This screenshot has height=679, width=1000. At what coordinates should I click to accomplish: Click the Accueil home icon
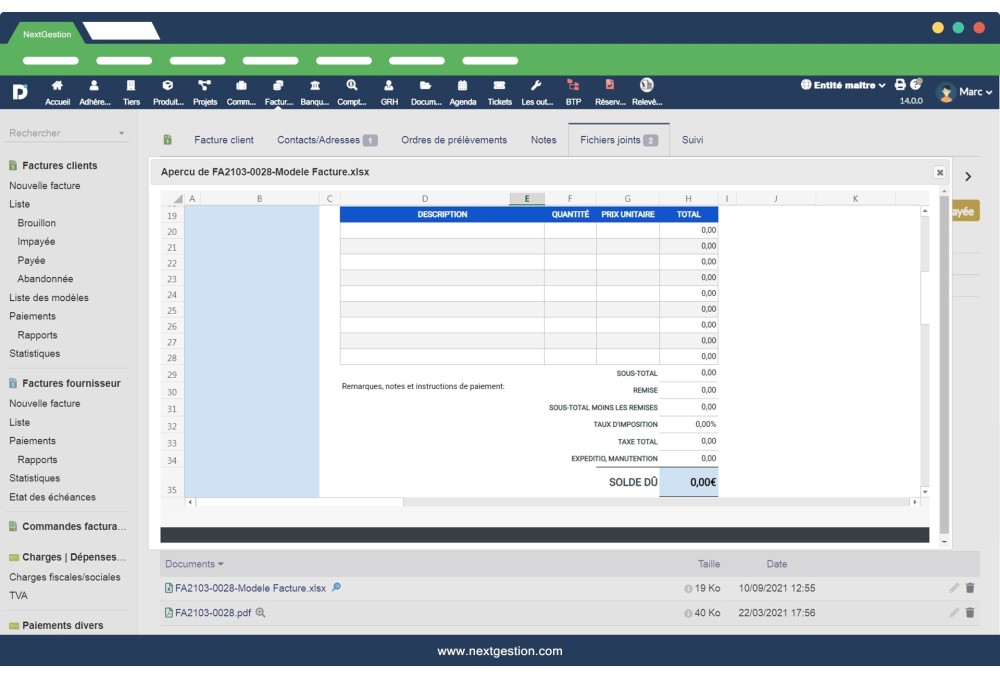coord(57,88)
